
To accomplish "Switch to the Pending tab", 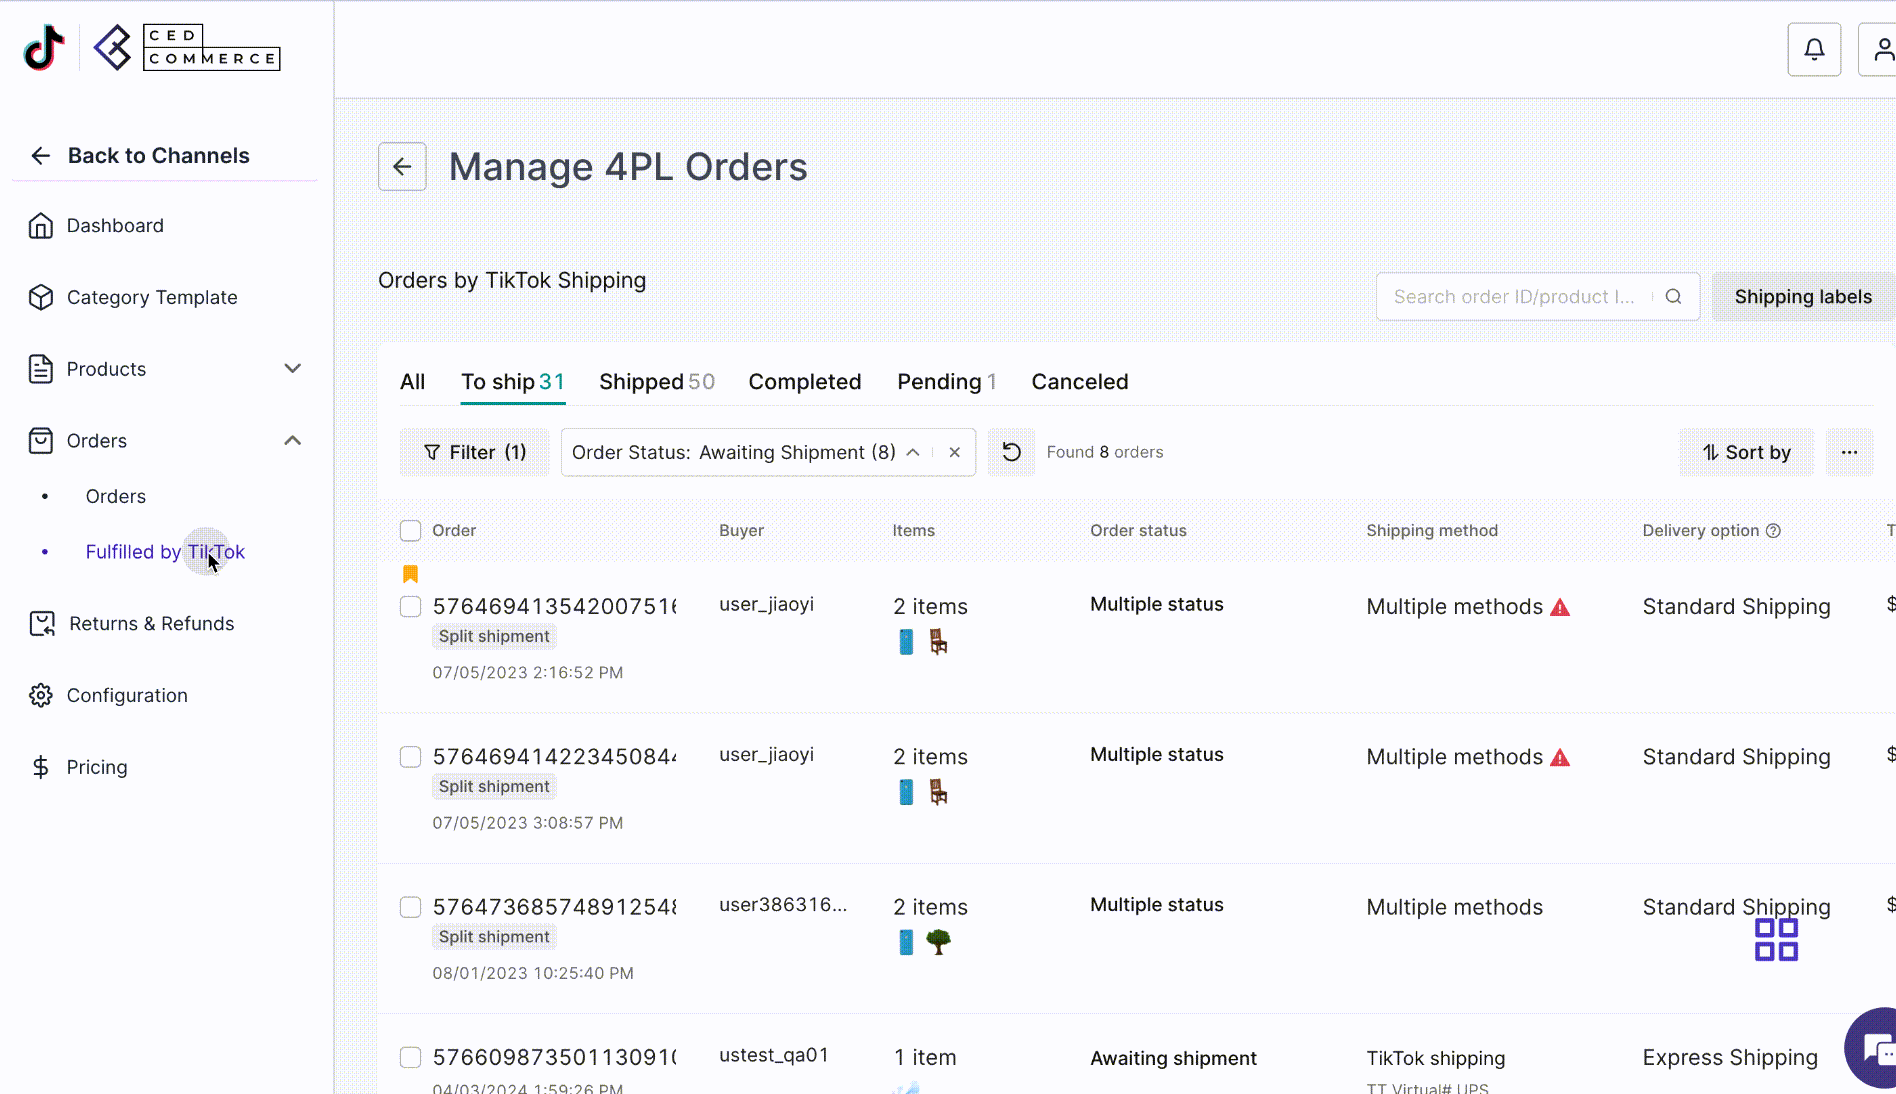I will pos(946,382).
